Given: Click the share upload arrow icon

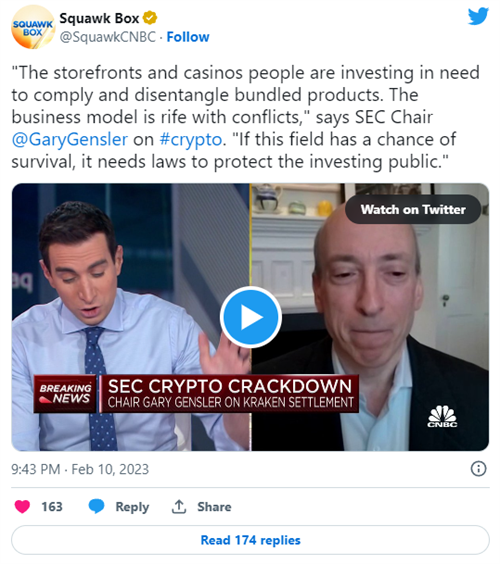Looking at the screenshot, I should (x=179, y=506).
